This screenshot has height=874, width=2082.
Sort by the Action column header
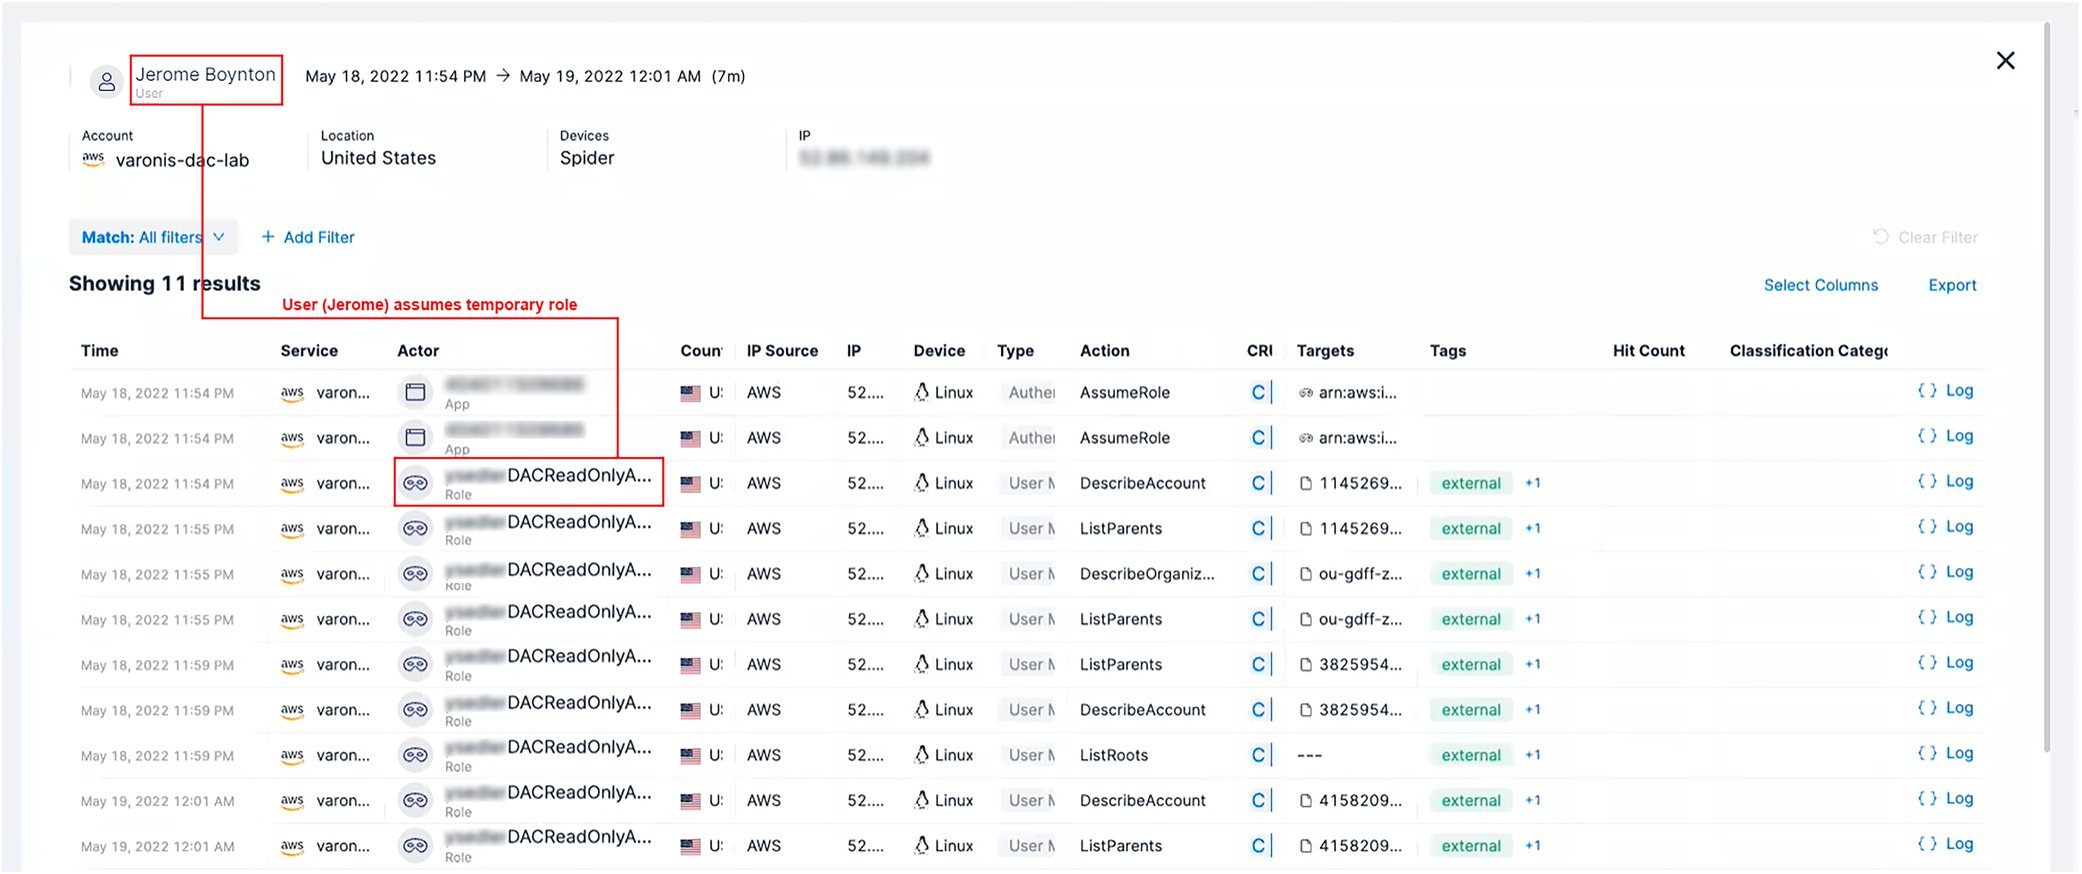coord(1105,351)
